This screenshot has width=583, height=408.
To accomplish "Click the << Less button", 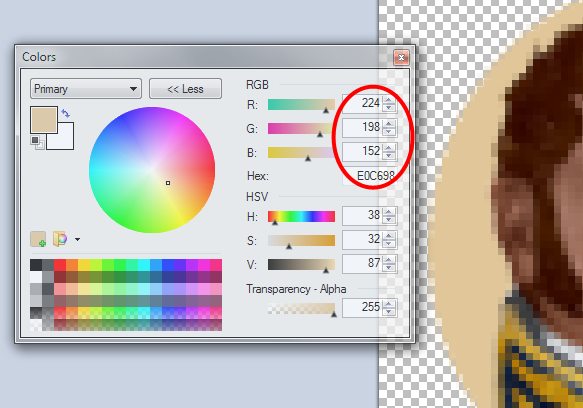I will [185, 89].
